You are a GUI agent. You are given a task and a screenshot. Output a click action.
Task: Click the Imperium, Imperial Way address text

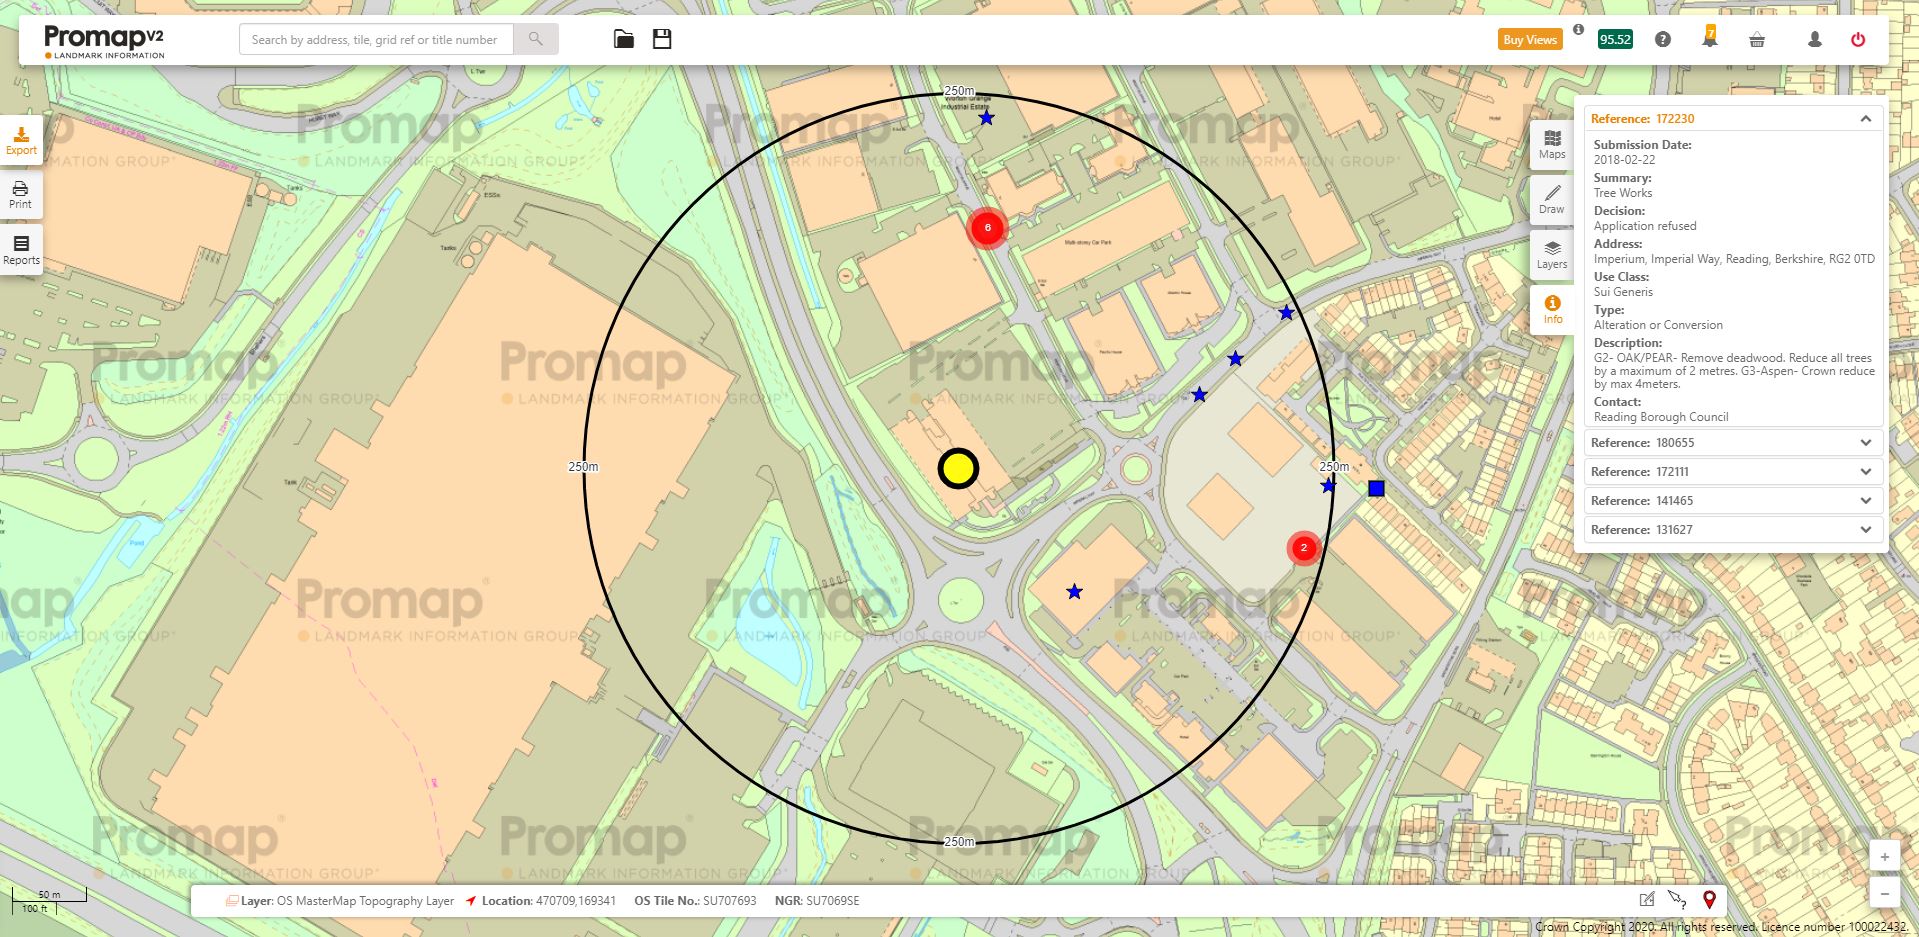click(x=1734, y=259)
